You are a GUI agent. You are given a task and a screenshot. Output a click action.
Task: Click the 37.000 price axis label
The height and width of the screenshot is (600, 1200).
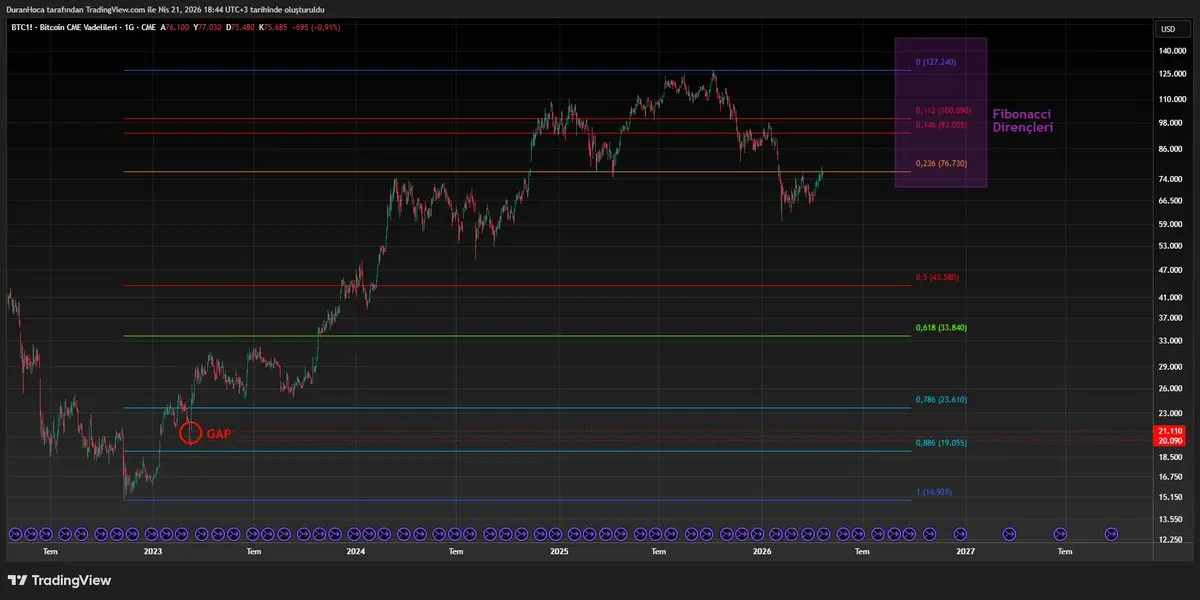[1170, 318]
